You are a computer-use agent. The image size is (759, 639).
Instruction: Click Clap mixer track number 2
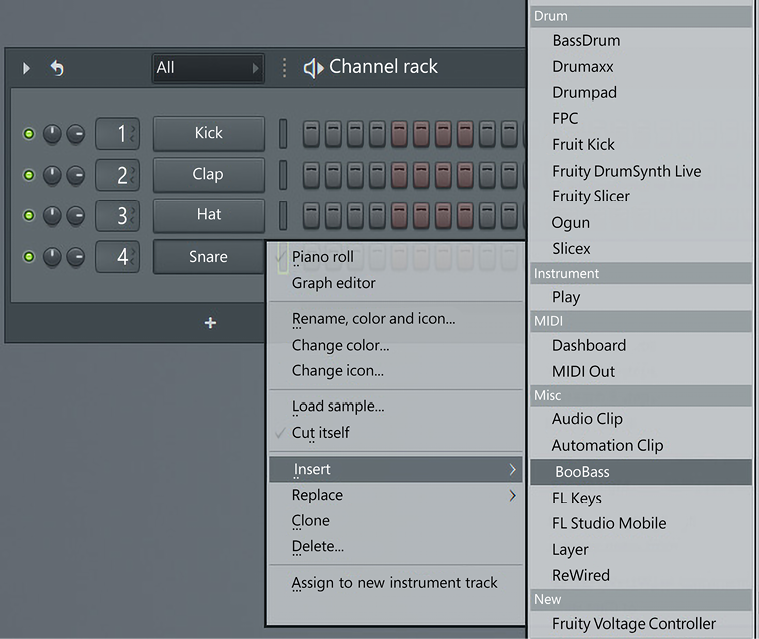coord(118,175)
